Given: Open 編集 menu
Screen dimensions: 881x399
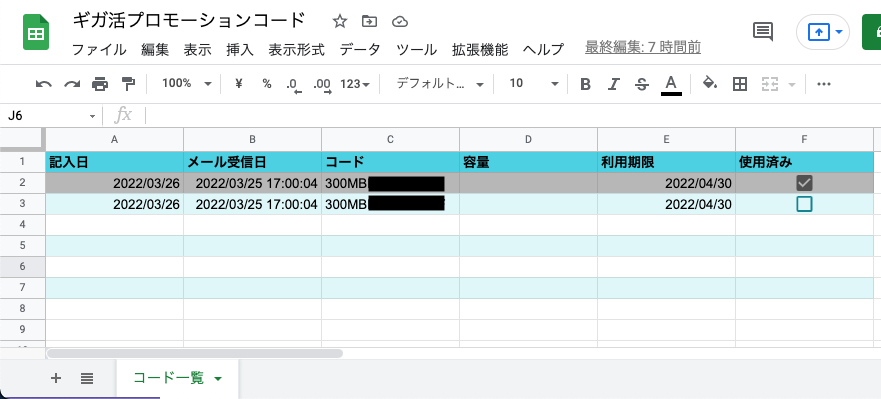Looking at the screenshot, I should [155, 49].
